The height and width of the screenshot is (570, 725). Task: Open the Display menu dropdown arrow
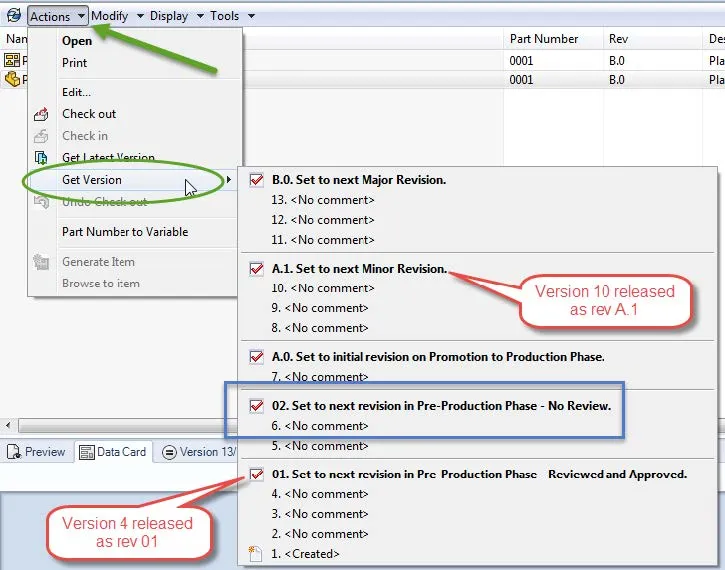point(200,16)
